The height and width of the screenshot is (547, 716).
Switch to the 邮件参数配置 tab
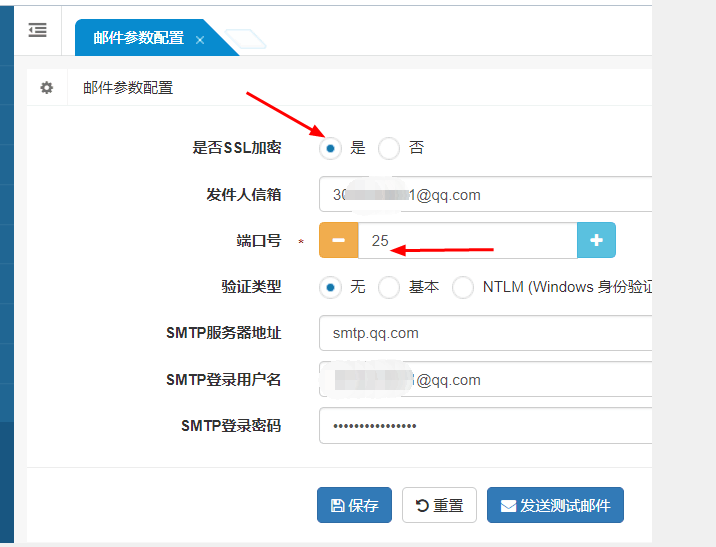(138, 38)
